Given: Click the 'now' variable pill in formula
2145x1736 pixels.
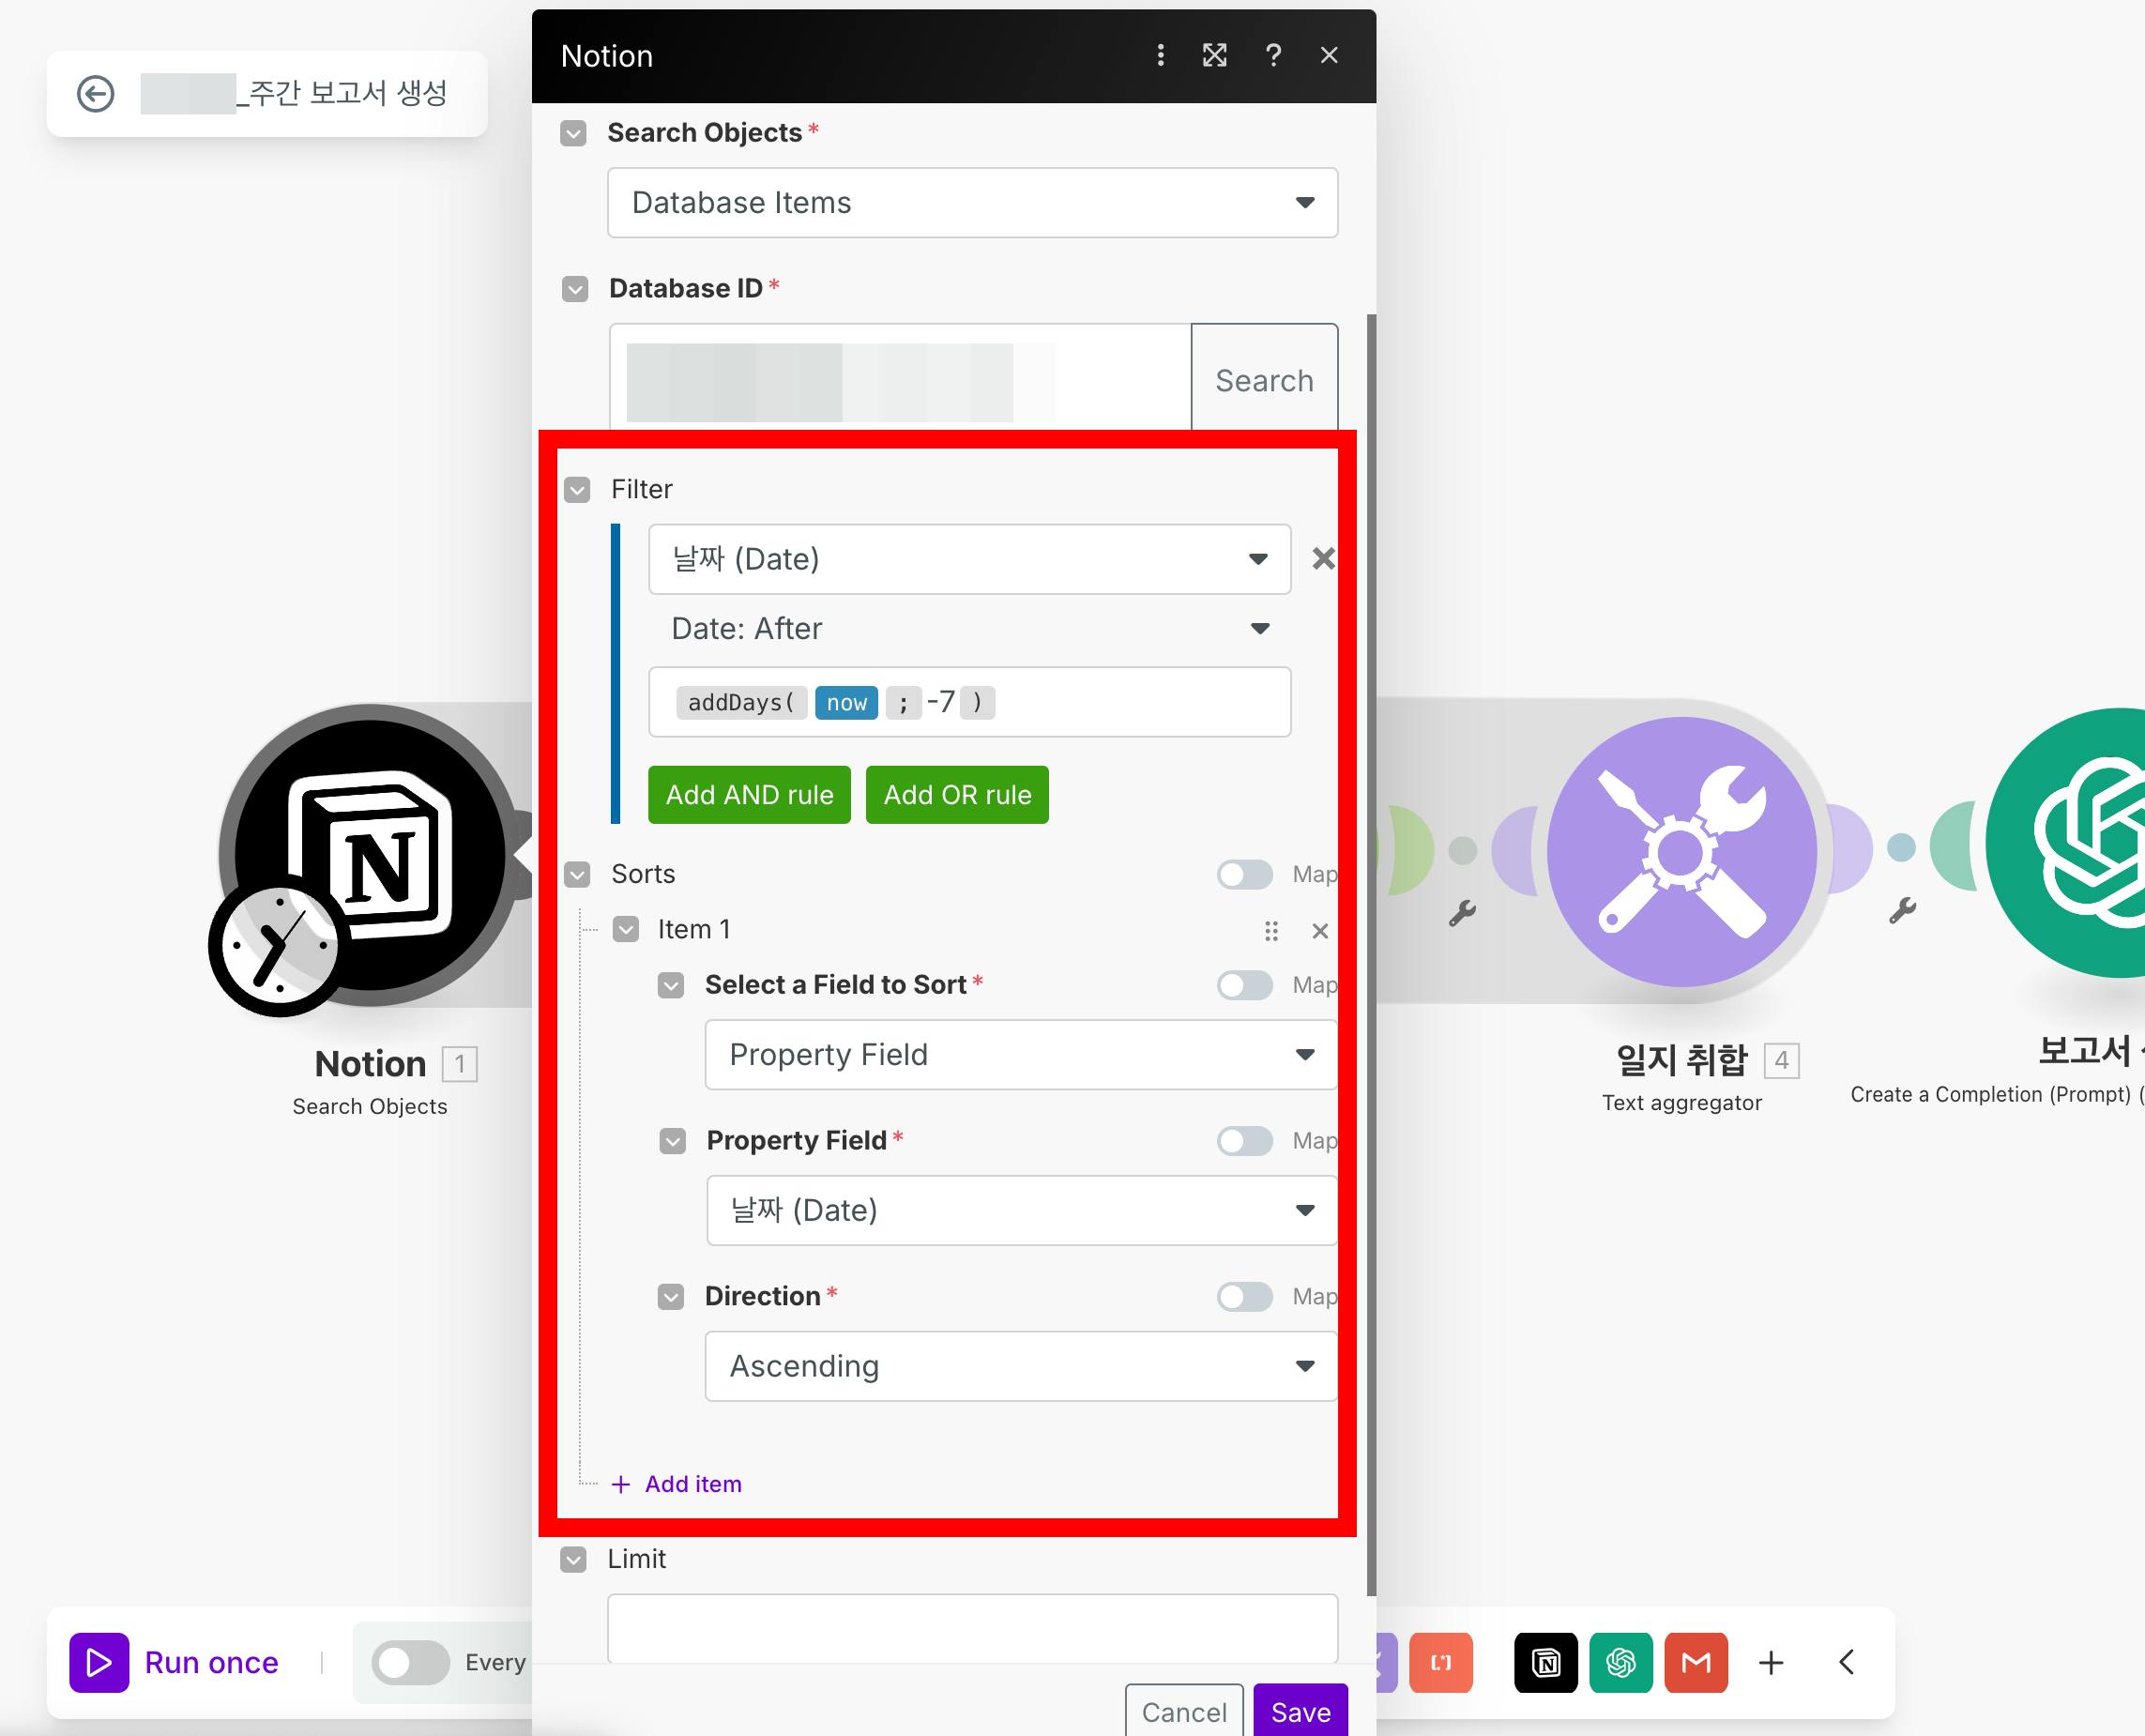Looking at the screenshot, I should tap(846, 703).
